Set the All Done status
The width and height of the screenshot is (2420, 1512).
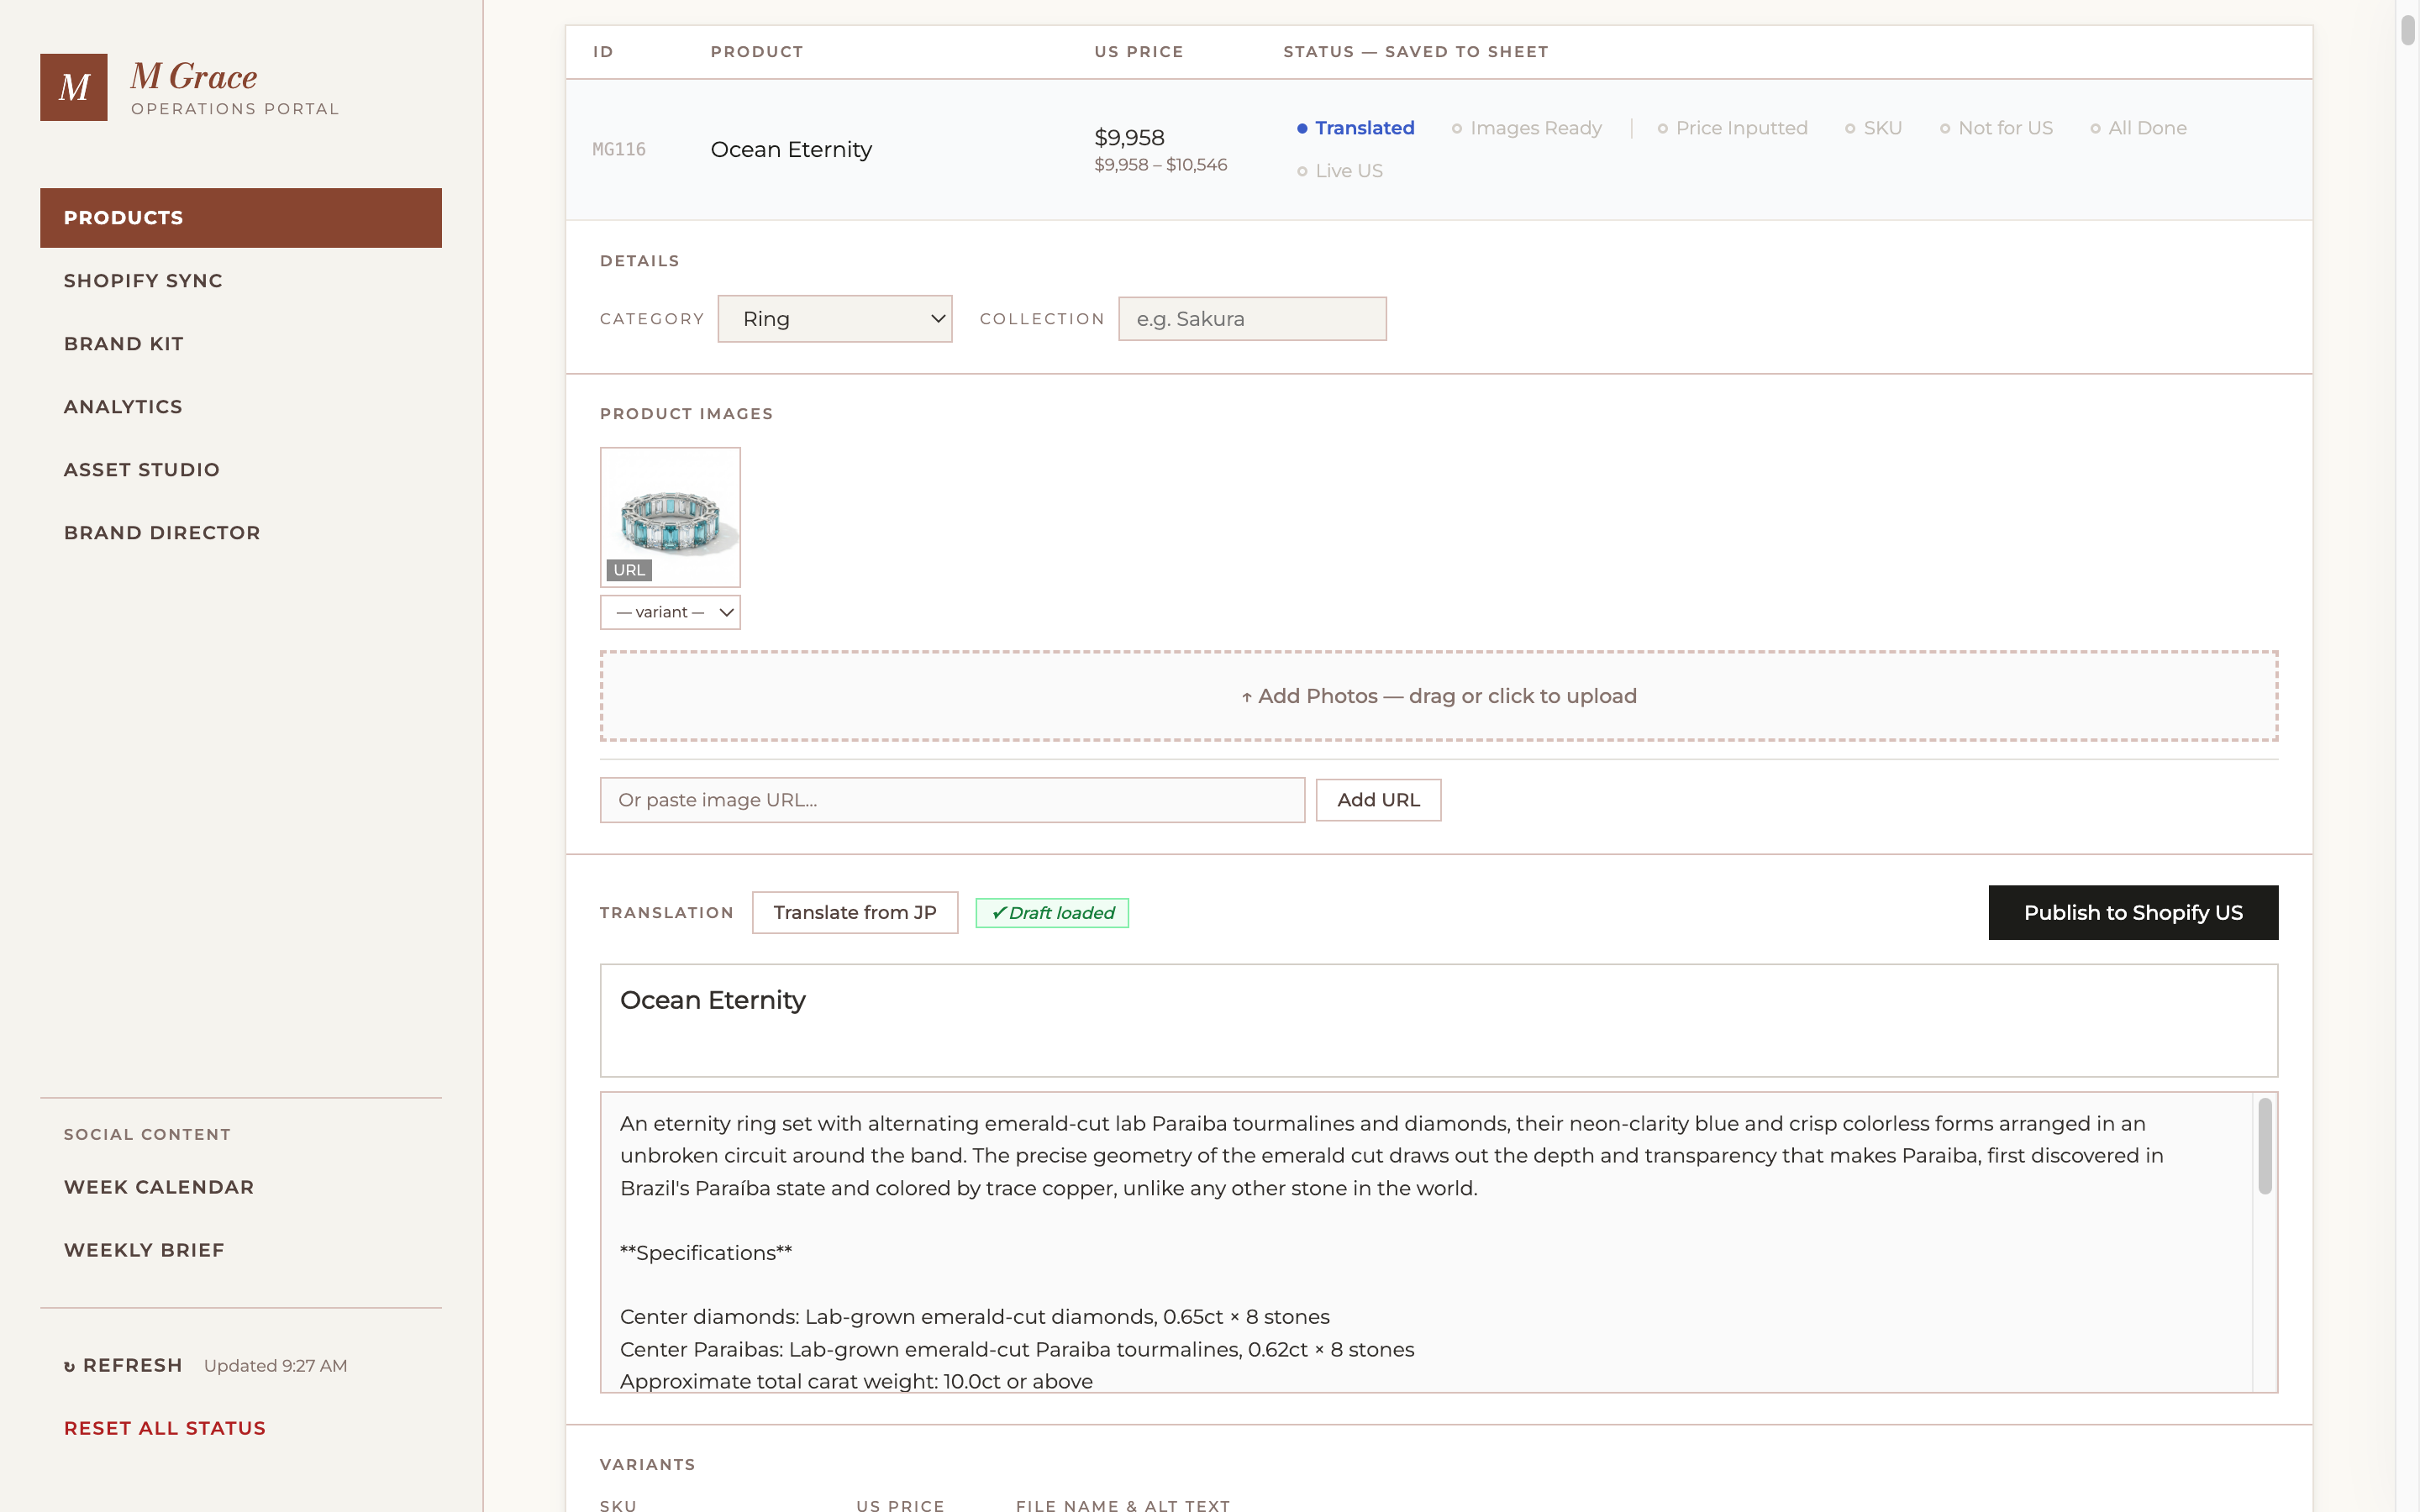tap(2138, 128)
